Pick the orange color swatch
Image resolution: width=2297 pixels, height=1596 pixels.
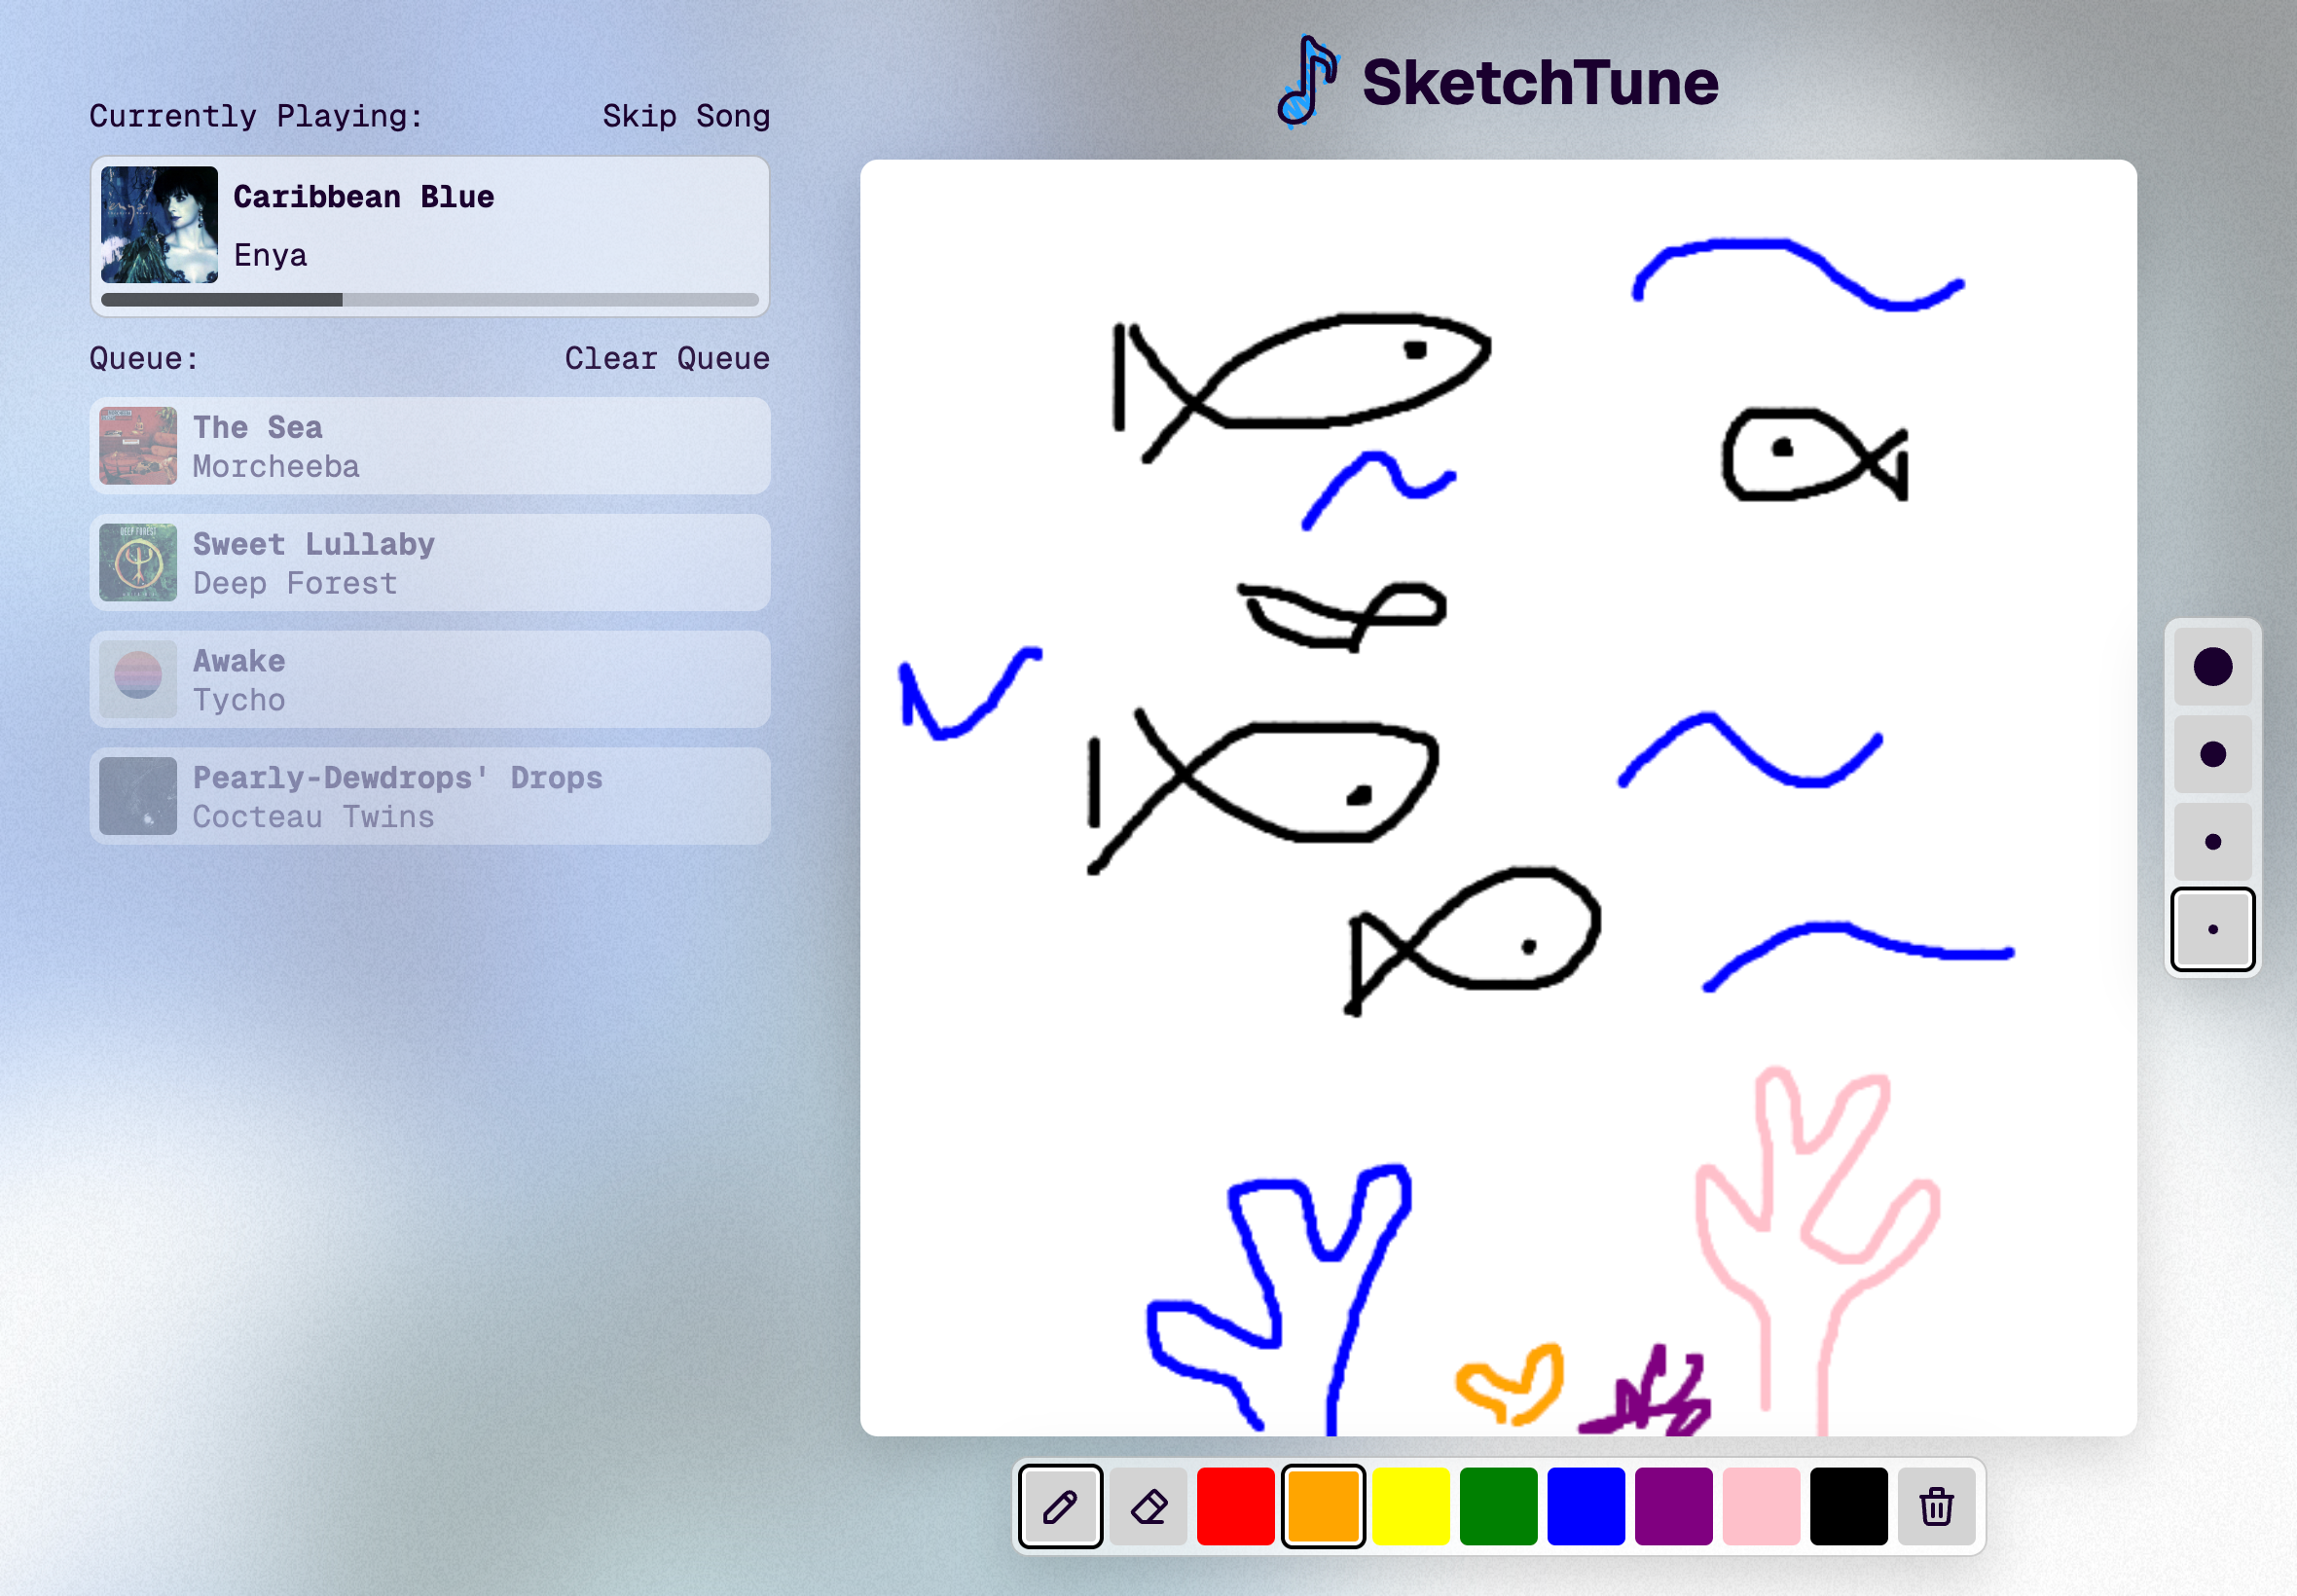pos(1323,1506)
